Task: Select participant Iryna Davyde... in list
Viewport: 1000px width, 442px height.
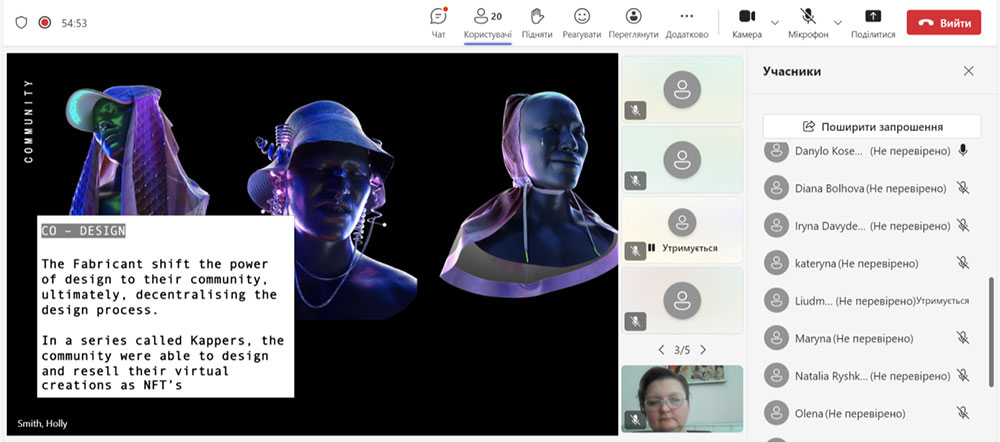Action: [x=867, y=226]
